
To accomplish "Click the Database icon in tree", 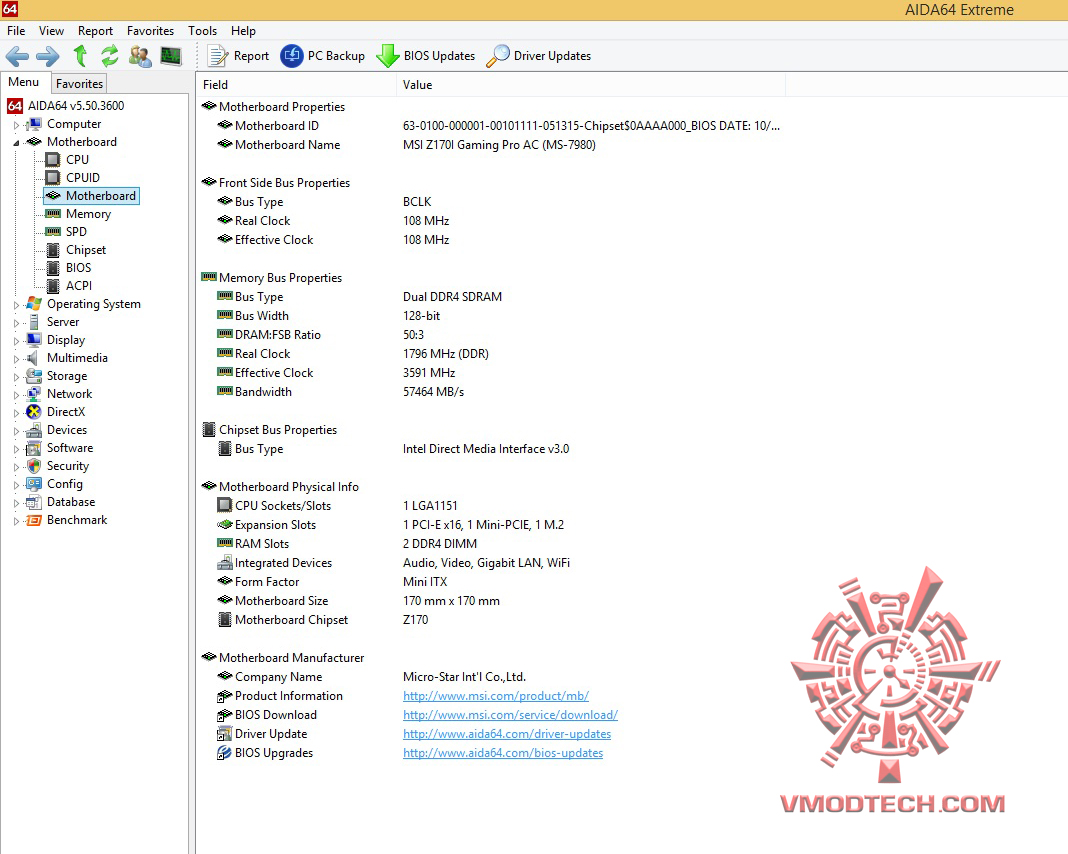I will (34, 502).
